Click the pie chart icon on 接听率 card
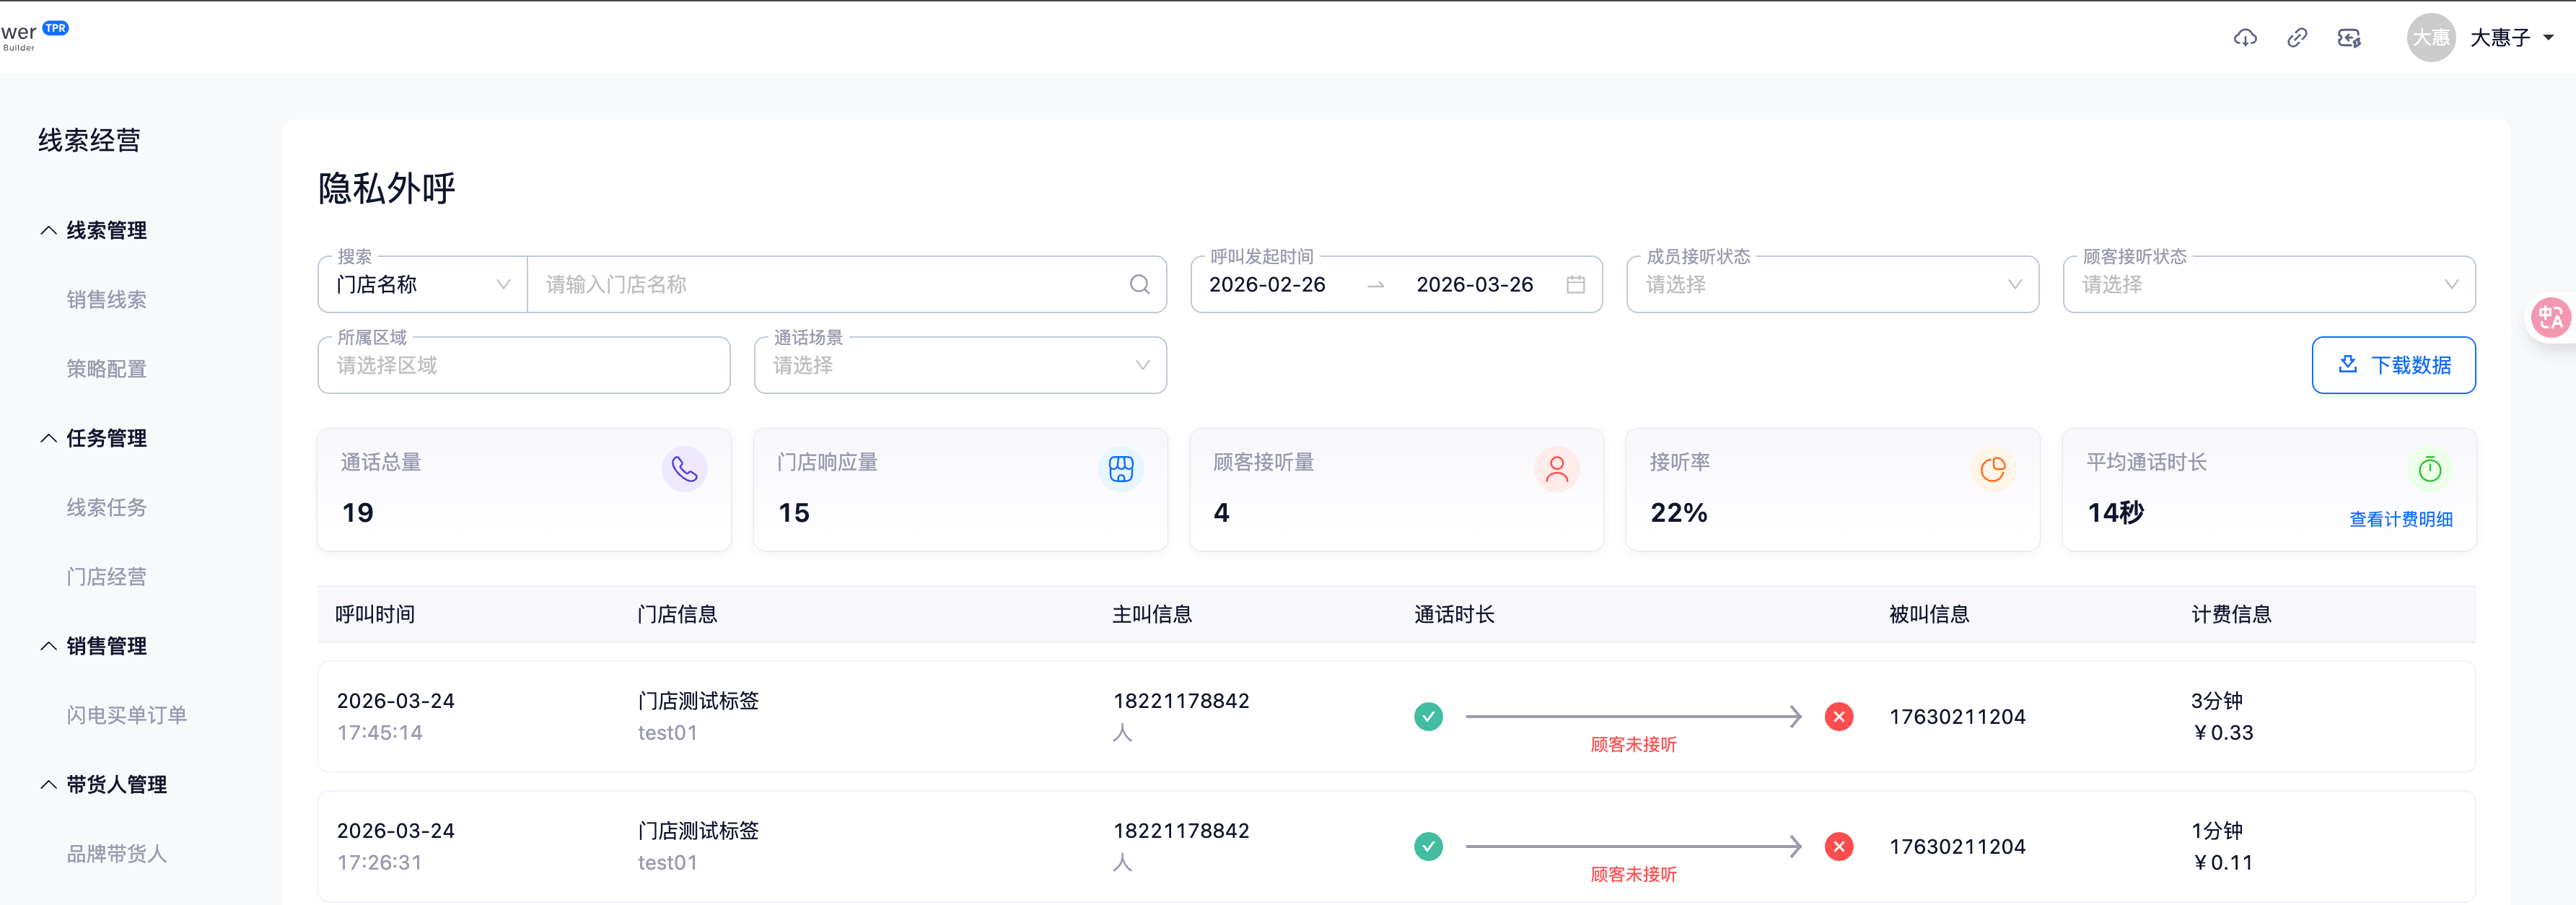The image size is (2576, 905). [x=1993, y=469]
